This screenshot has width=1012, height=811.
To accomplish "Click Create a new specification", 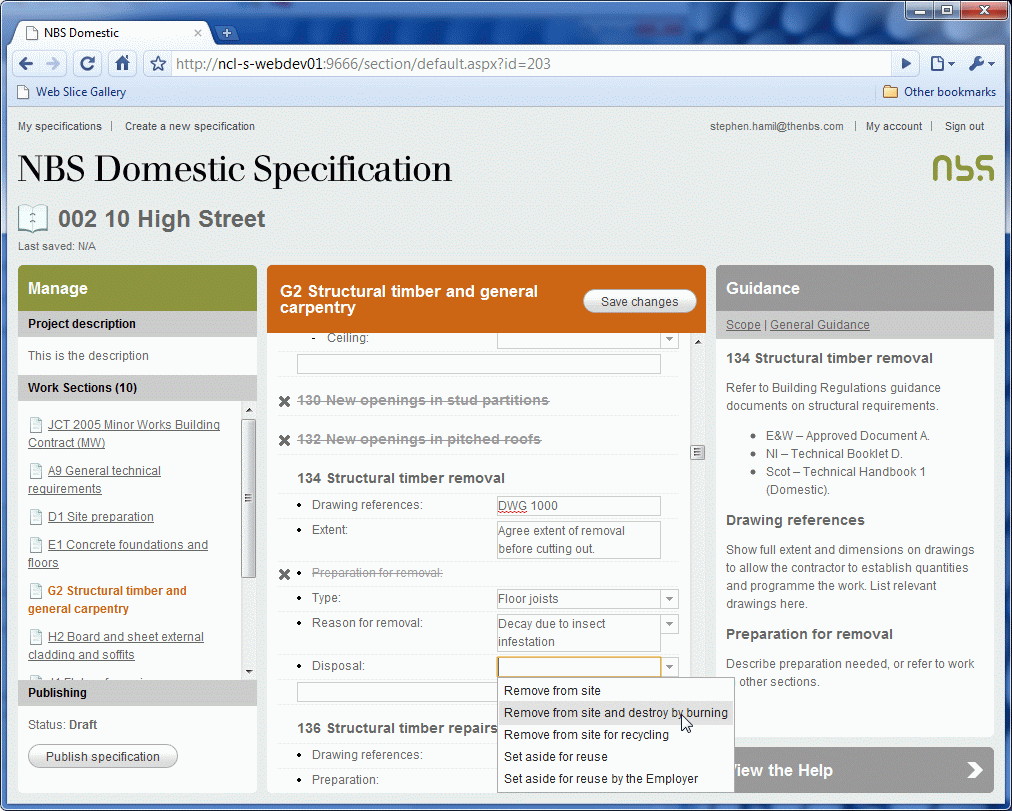I will pyautogui.click(x=190, y=126).
